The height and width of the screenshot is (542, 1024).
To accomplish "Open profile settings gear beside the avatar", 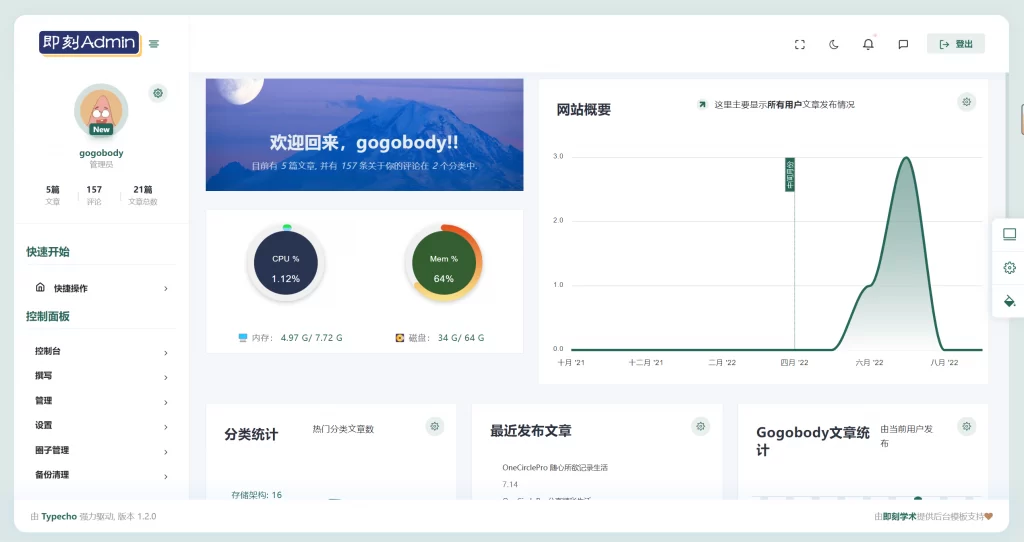I will click(158, 93).
